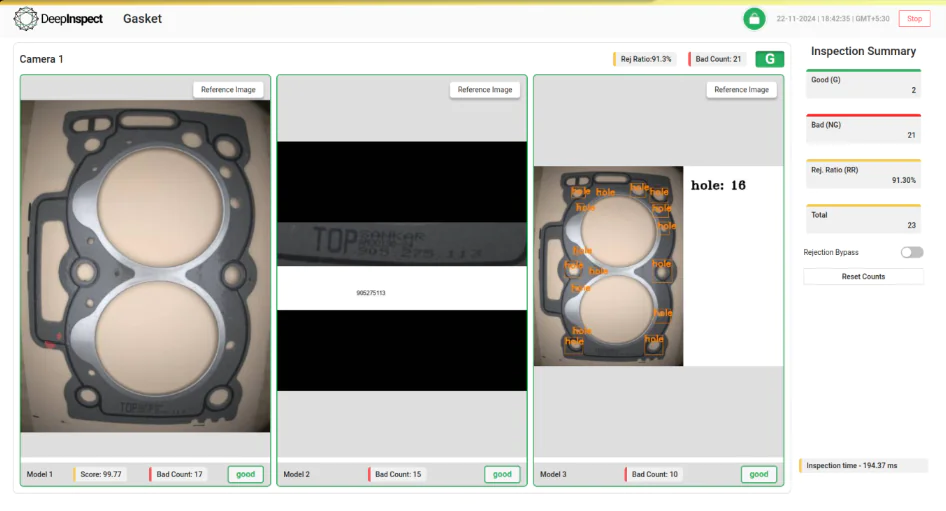Select the Model 1 gasket image

pos(145,266)
